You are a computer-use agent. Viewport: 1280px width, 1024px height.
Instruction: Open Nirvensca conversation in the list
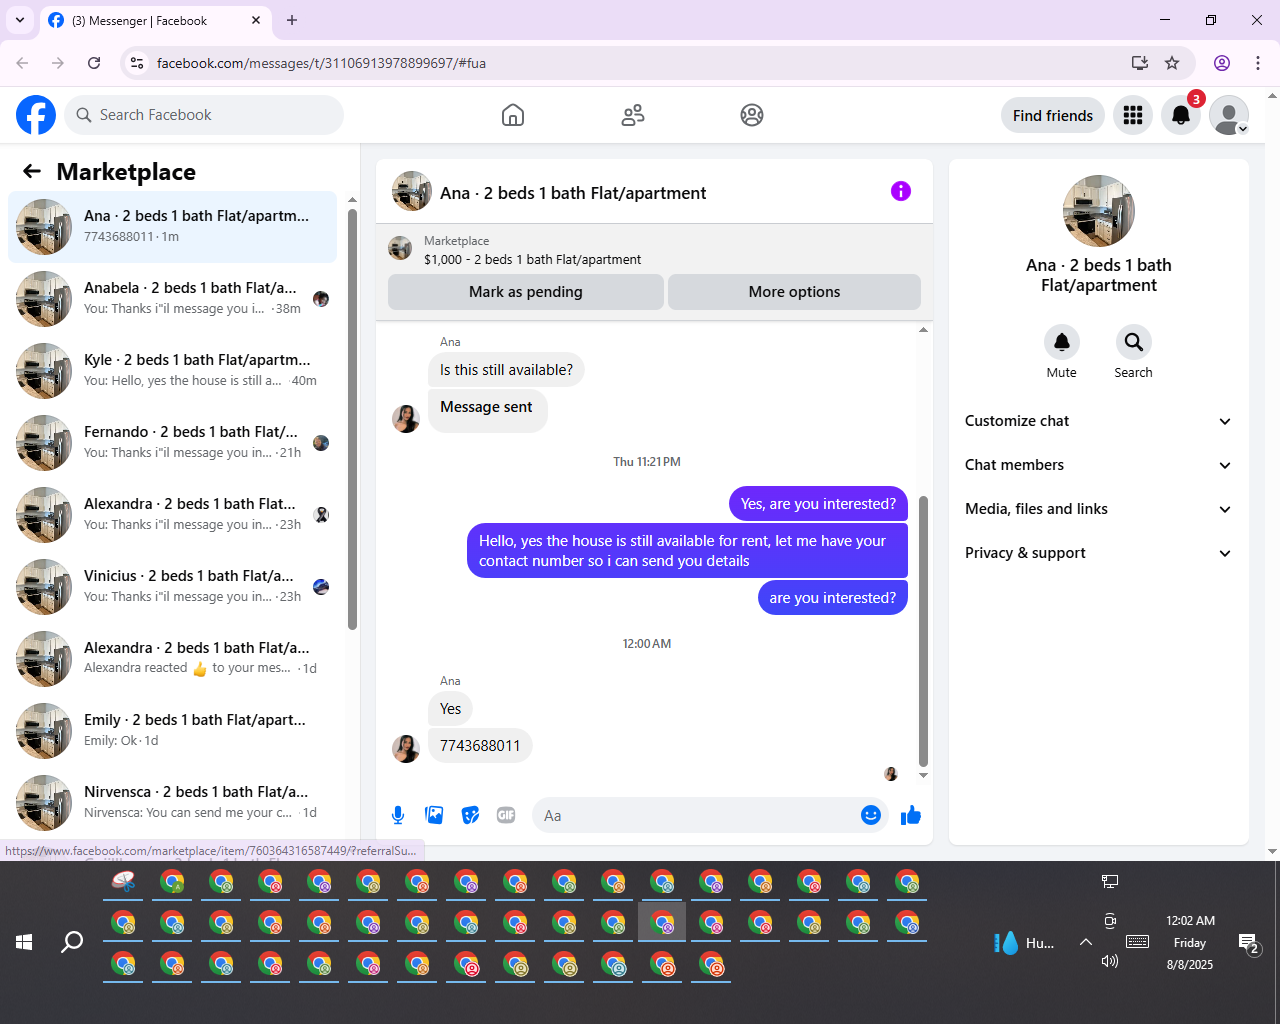pos(172,803)
